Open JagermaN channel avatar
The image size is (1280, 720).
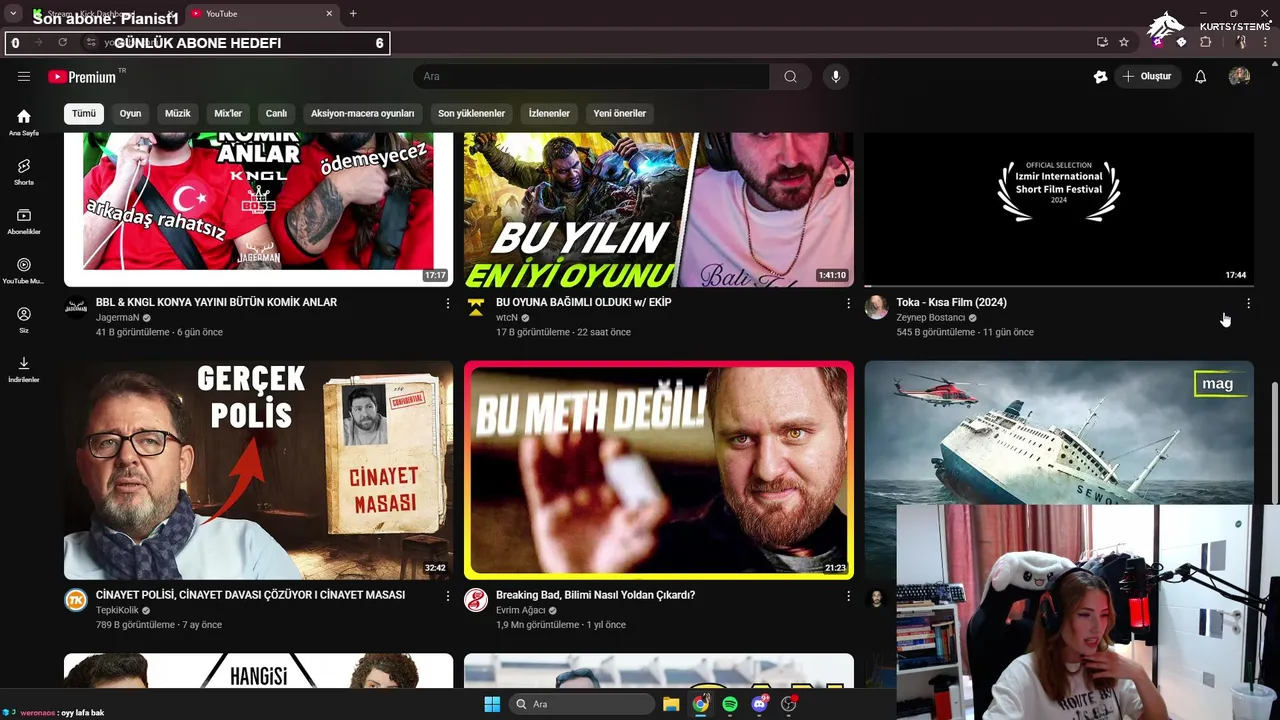(x=76, y=307)
